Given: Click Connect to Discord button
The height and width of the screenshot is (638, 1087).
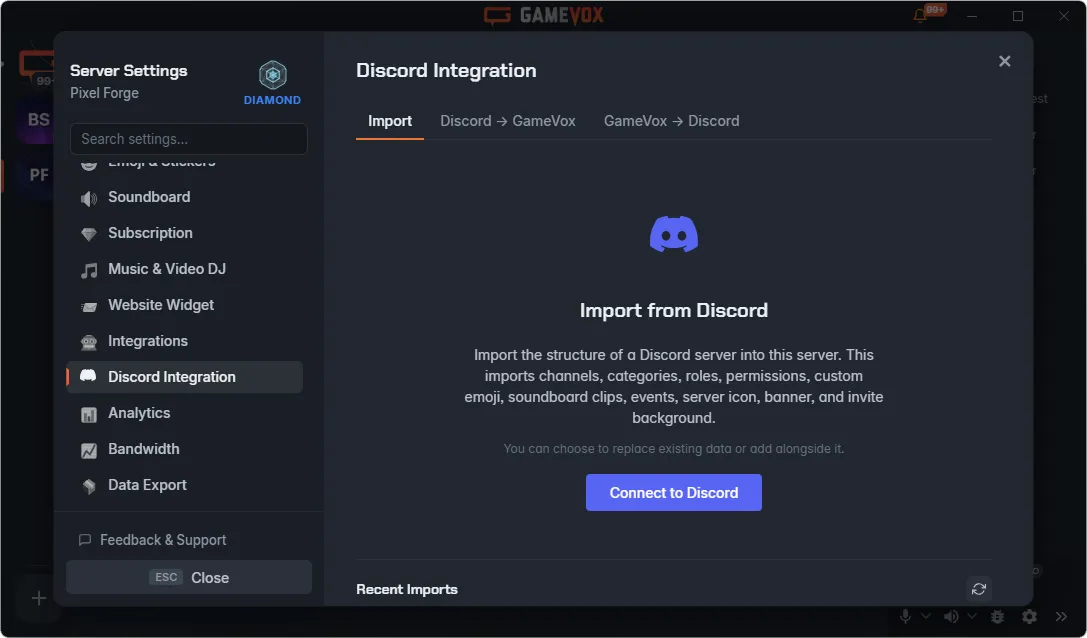Looking at the screenshot, I should pos(674,492).
